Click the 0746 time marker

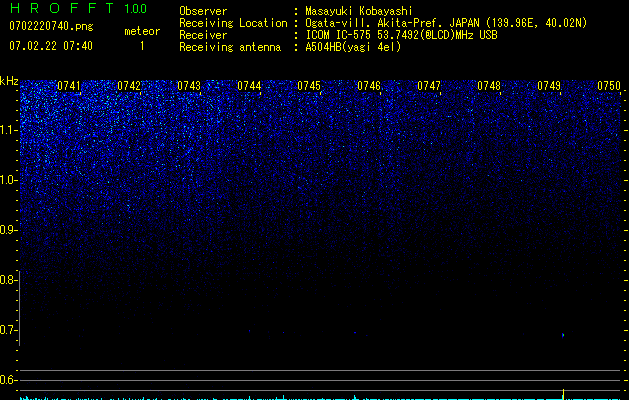click(369, 86)
